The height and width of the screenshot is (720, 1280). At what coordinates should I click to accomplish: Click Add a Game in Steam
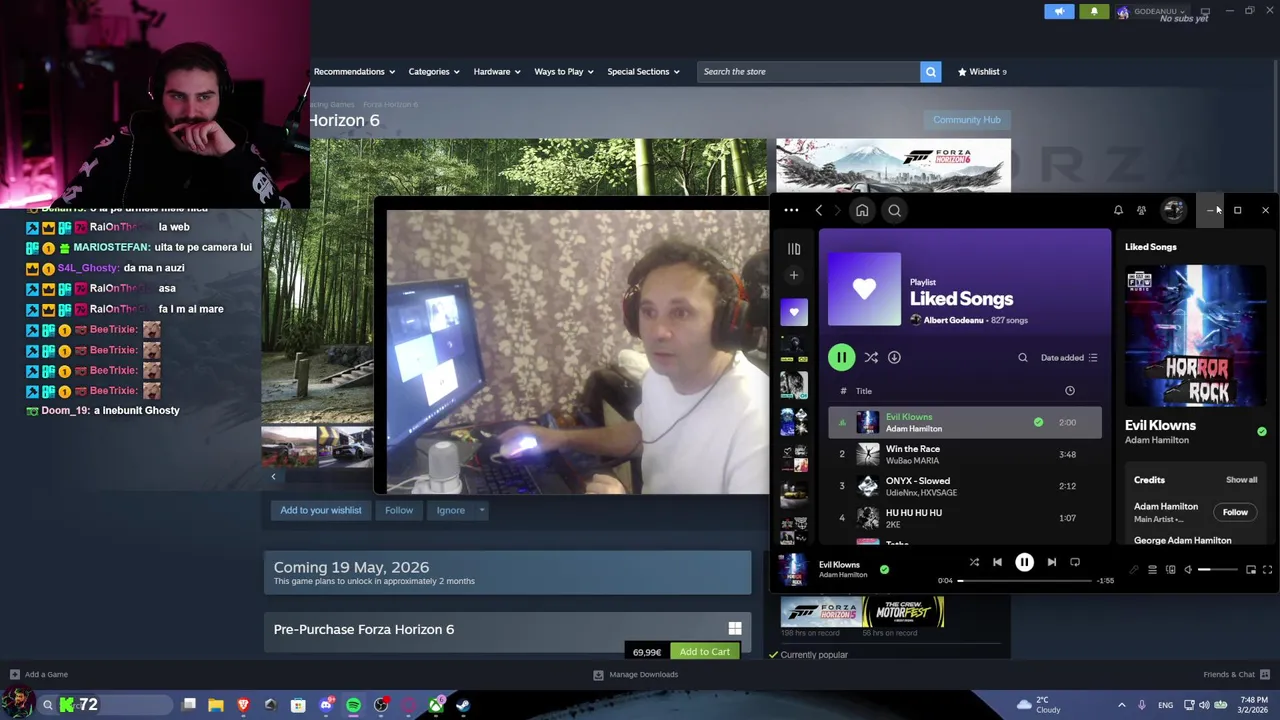pos(39,674)
